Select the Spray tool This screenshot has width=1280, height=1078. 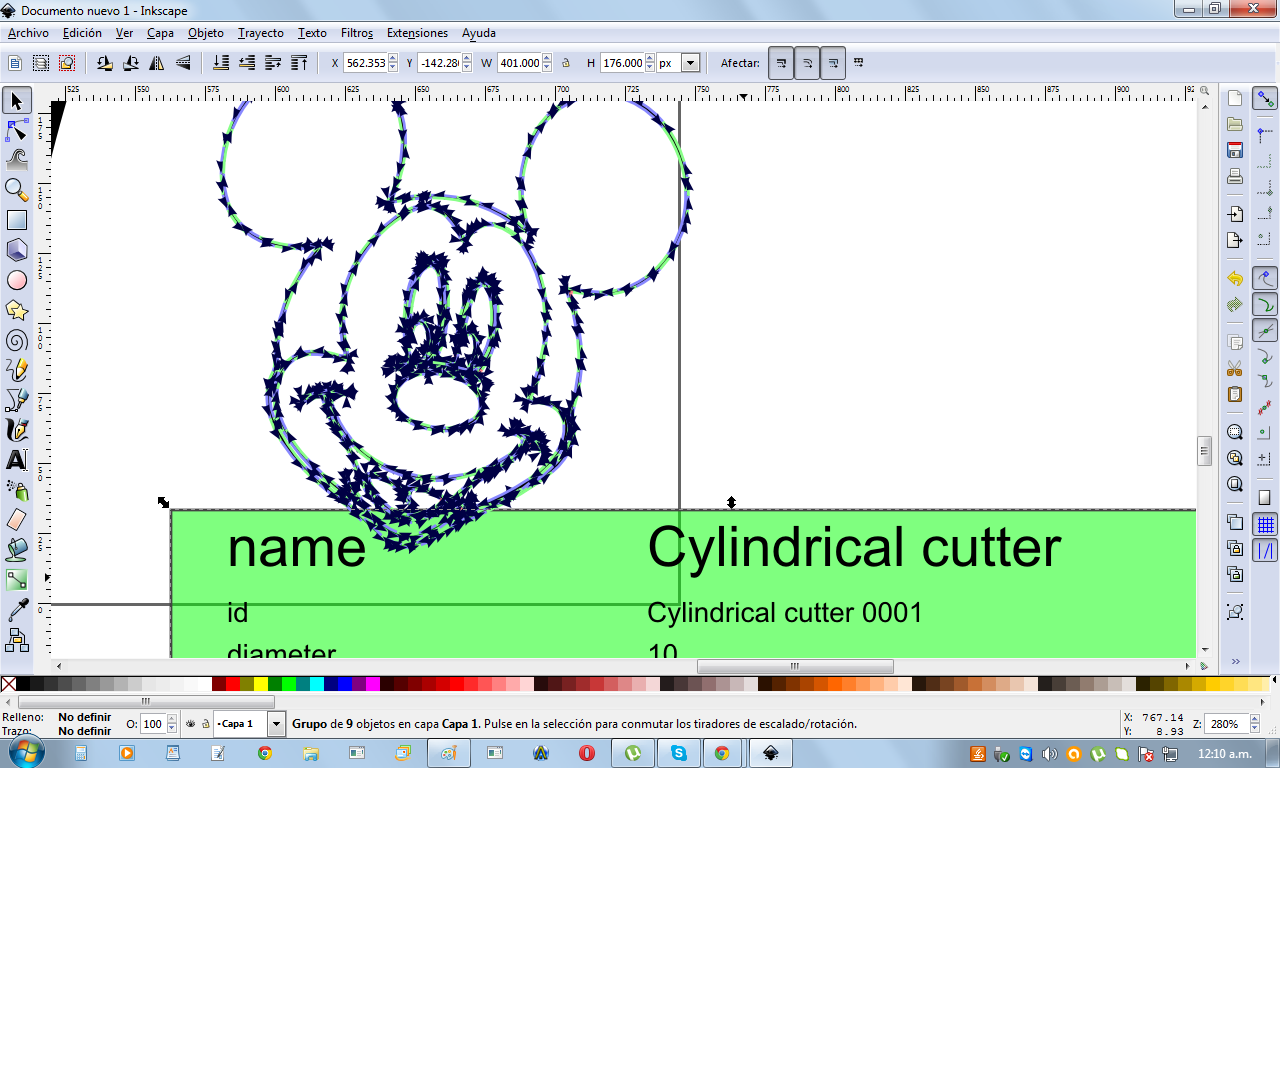click(17, 490)
